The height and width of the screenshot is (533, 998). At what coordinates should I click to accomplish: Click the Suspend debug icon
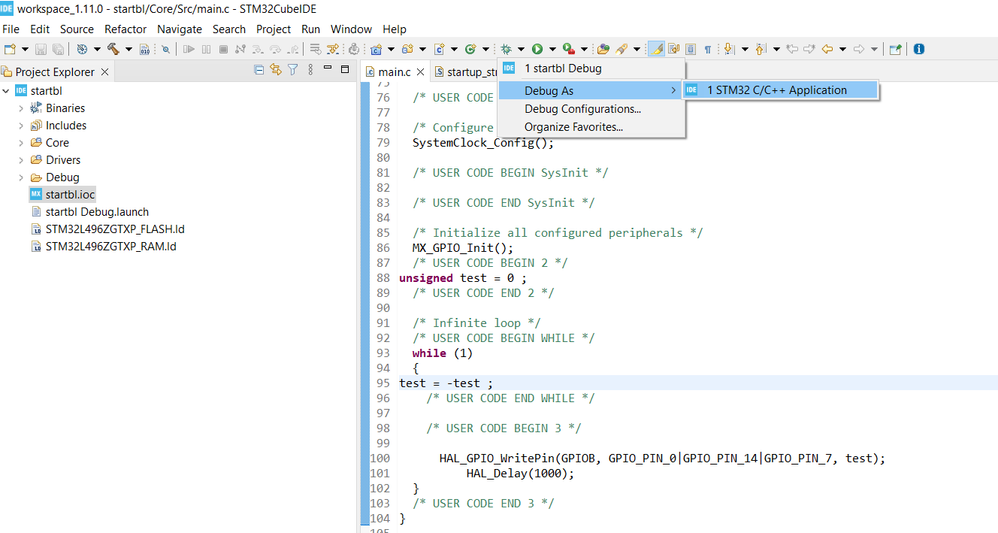pos(206,49)
